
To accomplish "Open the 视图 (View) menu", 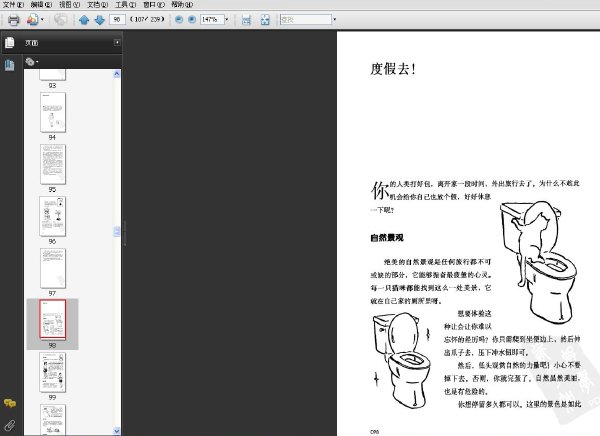I will point(69,5).
